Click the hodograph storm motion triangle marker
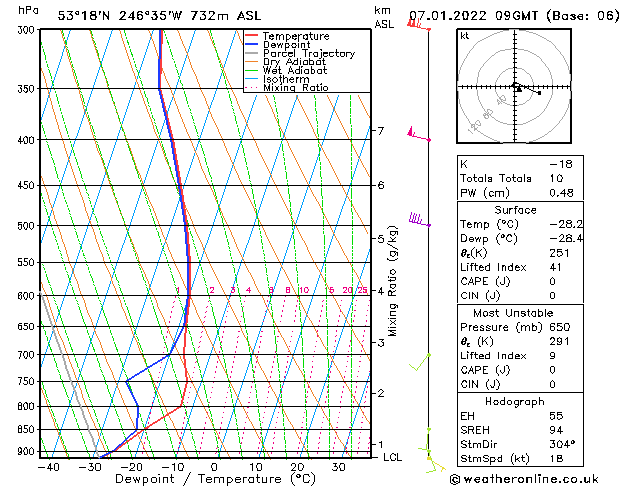This screenshot has width=629, height=486. [x=519, y=89]
